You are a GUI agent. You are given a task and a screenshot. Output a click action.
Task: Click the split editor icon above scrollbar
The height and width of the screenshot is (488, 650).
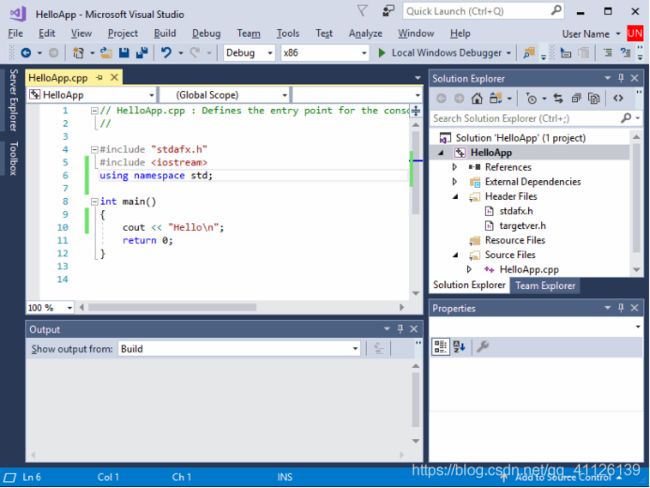tap(416, 111)
